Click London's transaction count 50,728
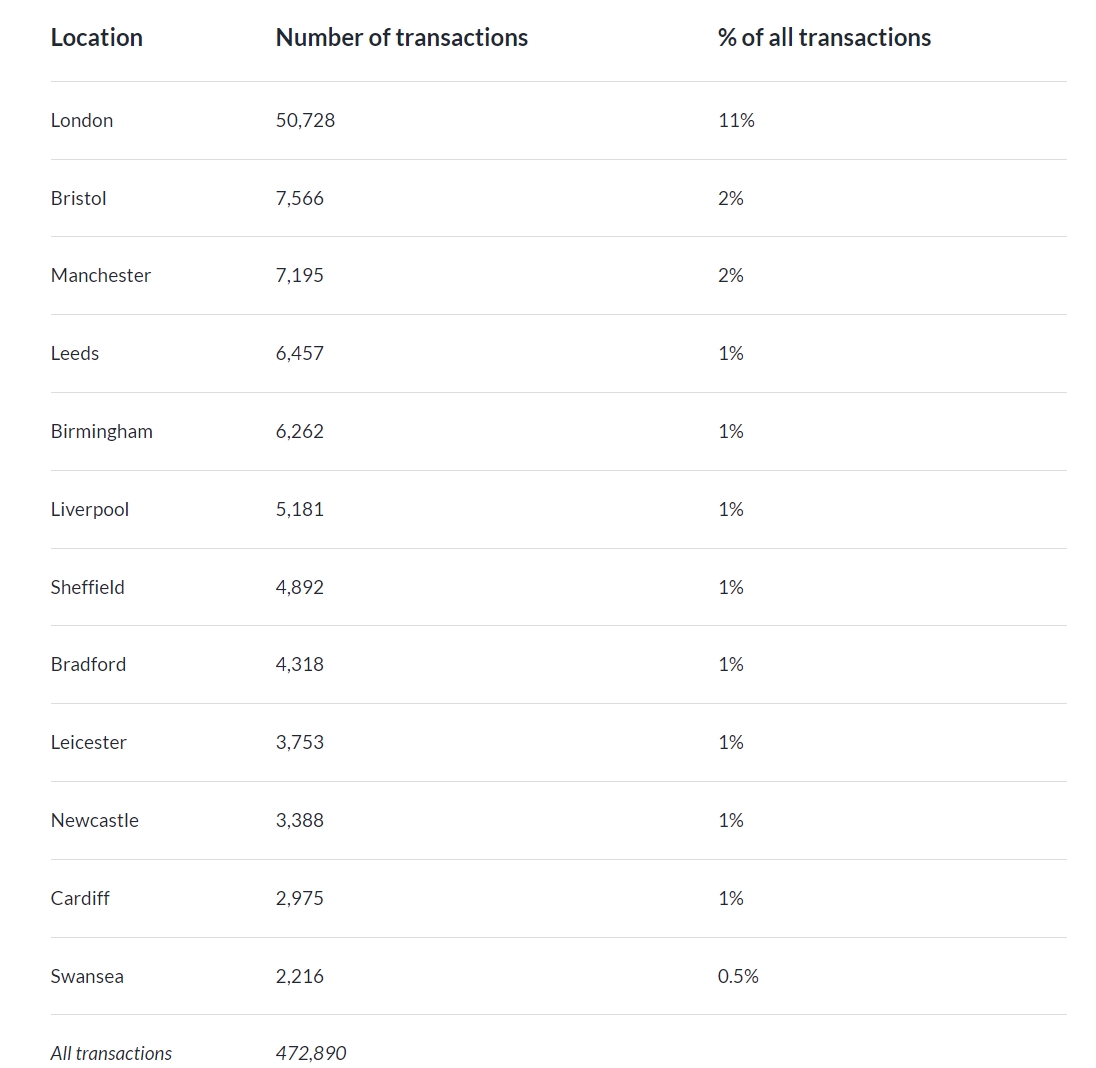 pos(305,120)
